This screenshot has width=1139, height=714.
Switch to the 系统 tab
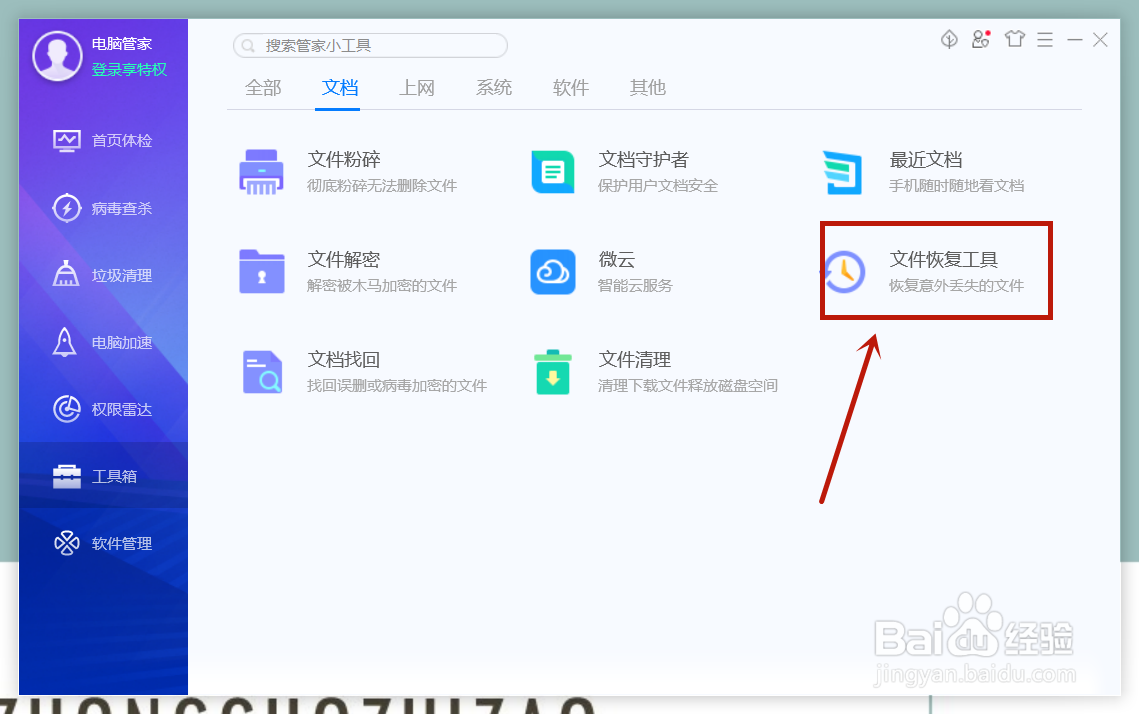click(x=494, y=88)
